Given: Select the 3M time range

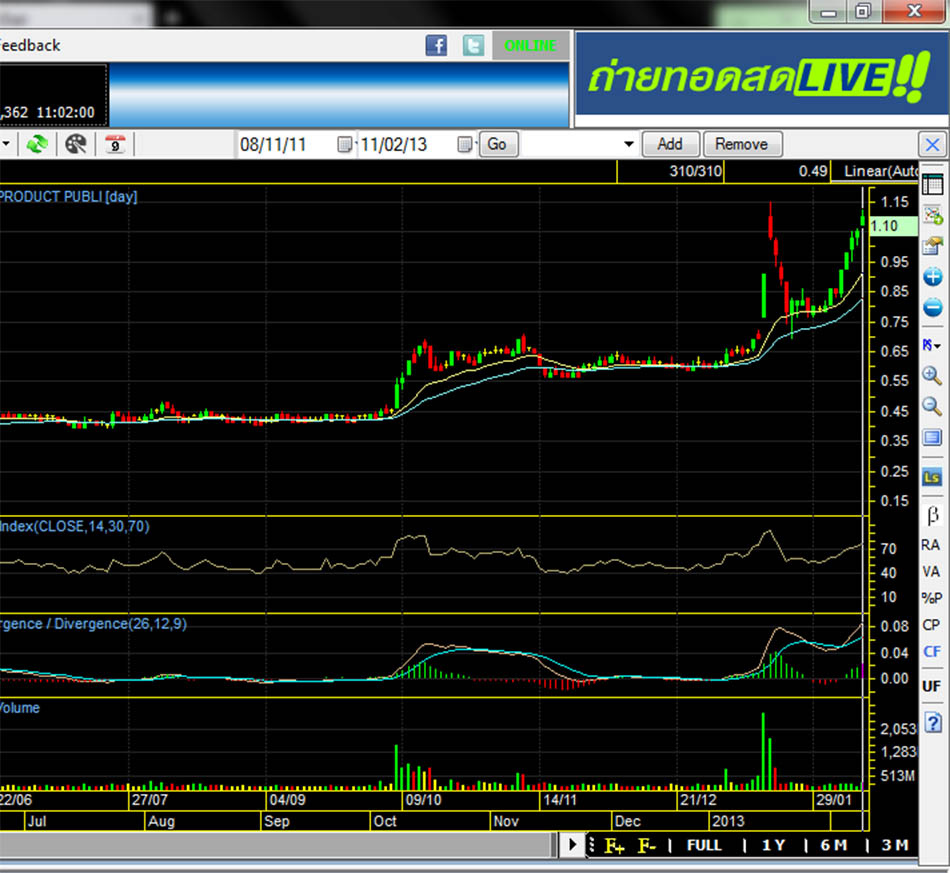Looking at the screenshot, I should click(895, 845).
